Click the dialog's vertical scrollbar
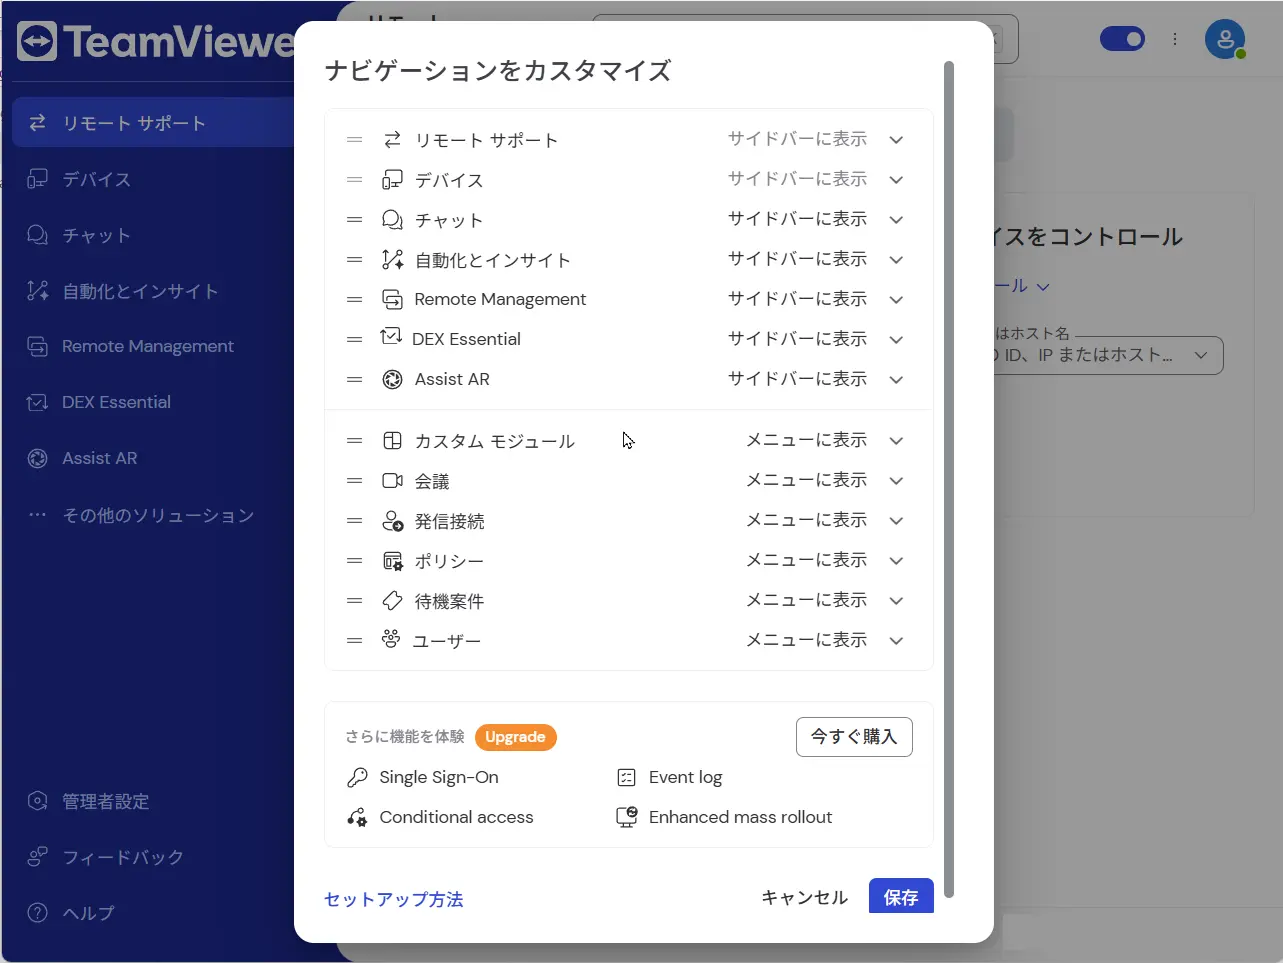The image size is (1283, 963). click(x=949, y=480)
